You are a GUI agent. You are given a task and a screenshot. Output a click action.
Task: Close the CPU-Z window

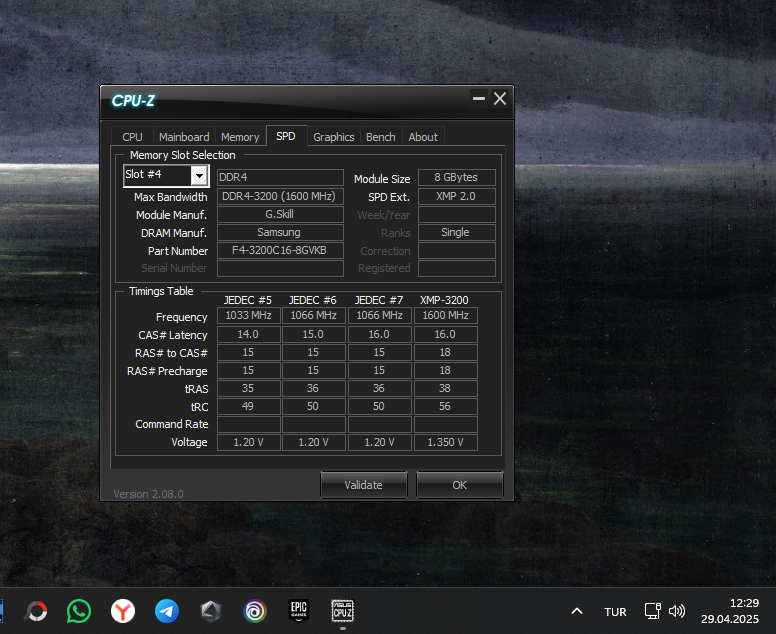coord(500,98)
